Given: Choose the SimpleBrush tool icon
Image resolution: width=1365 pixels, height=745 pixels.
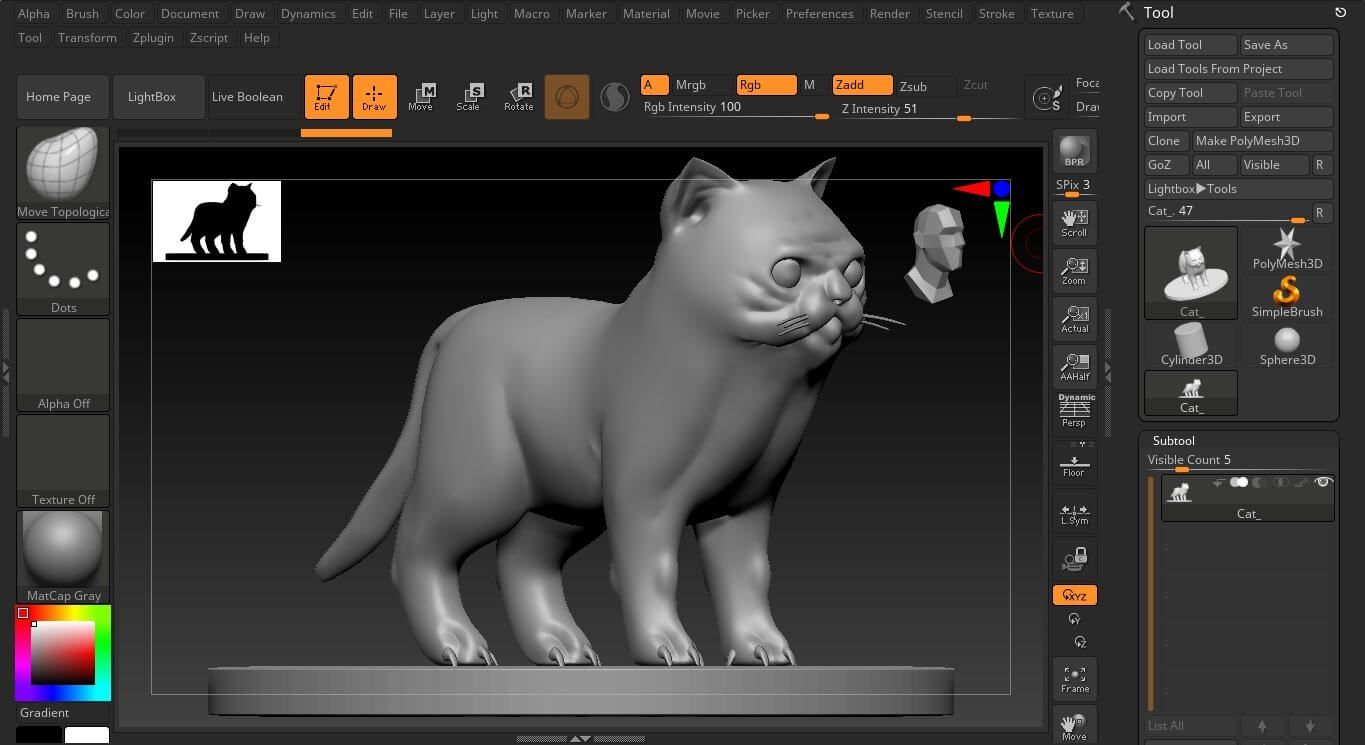Looking at the screenshot, I should tap(1287, 297).
